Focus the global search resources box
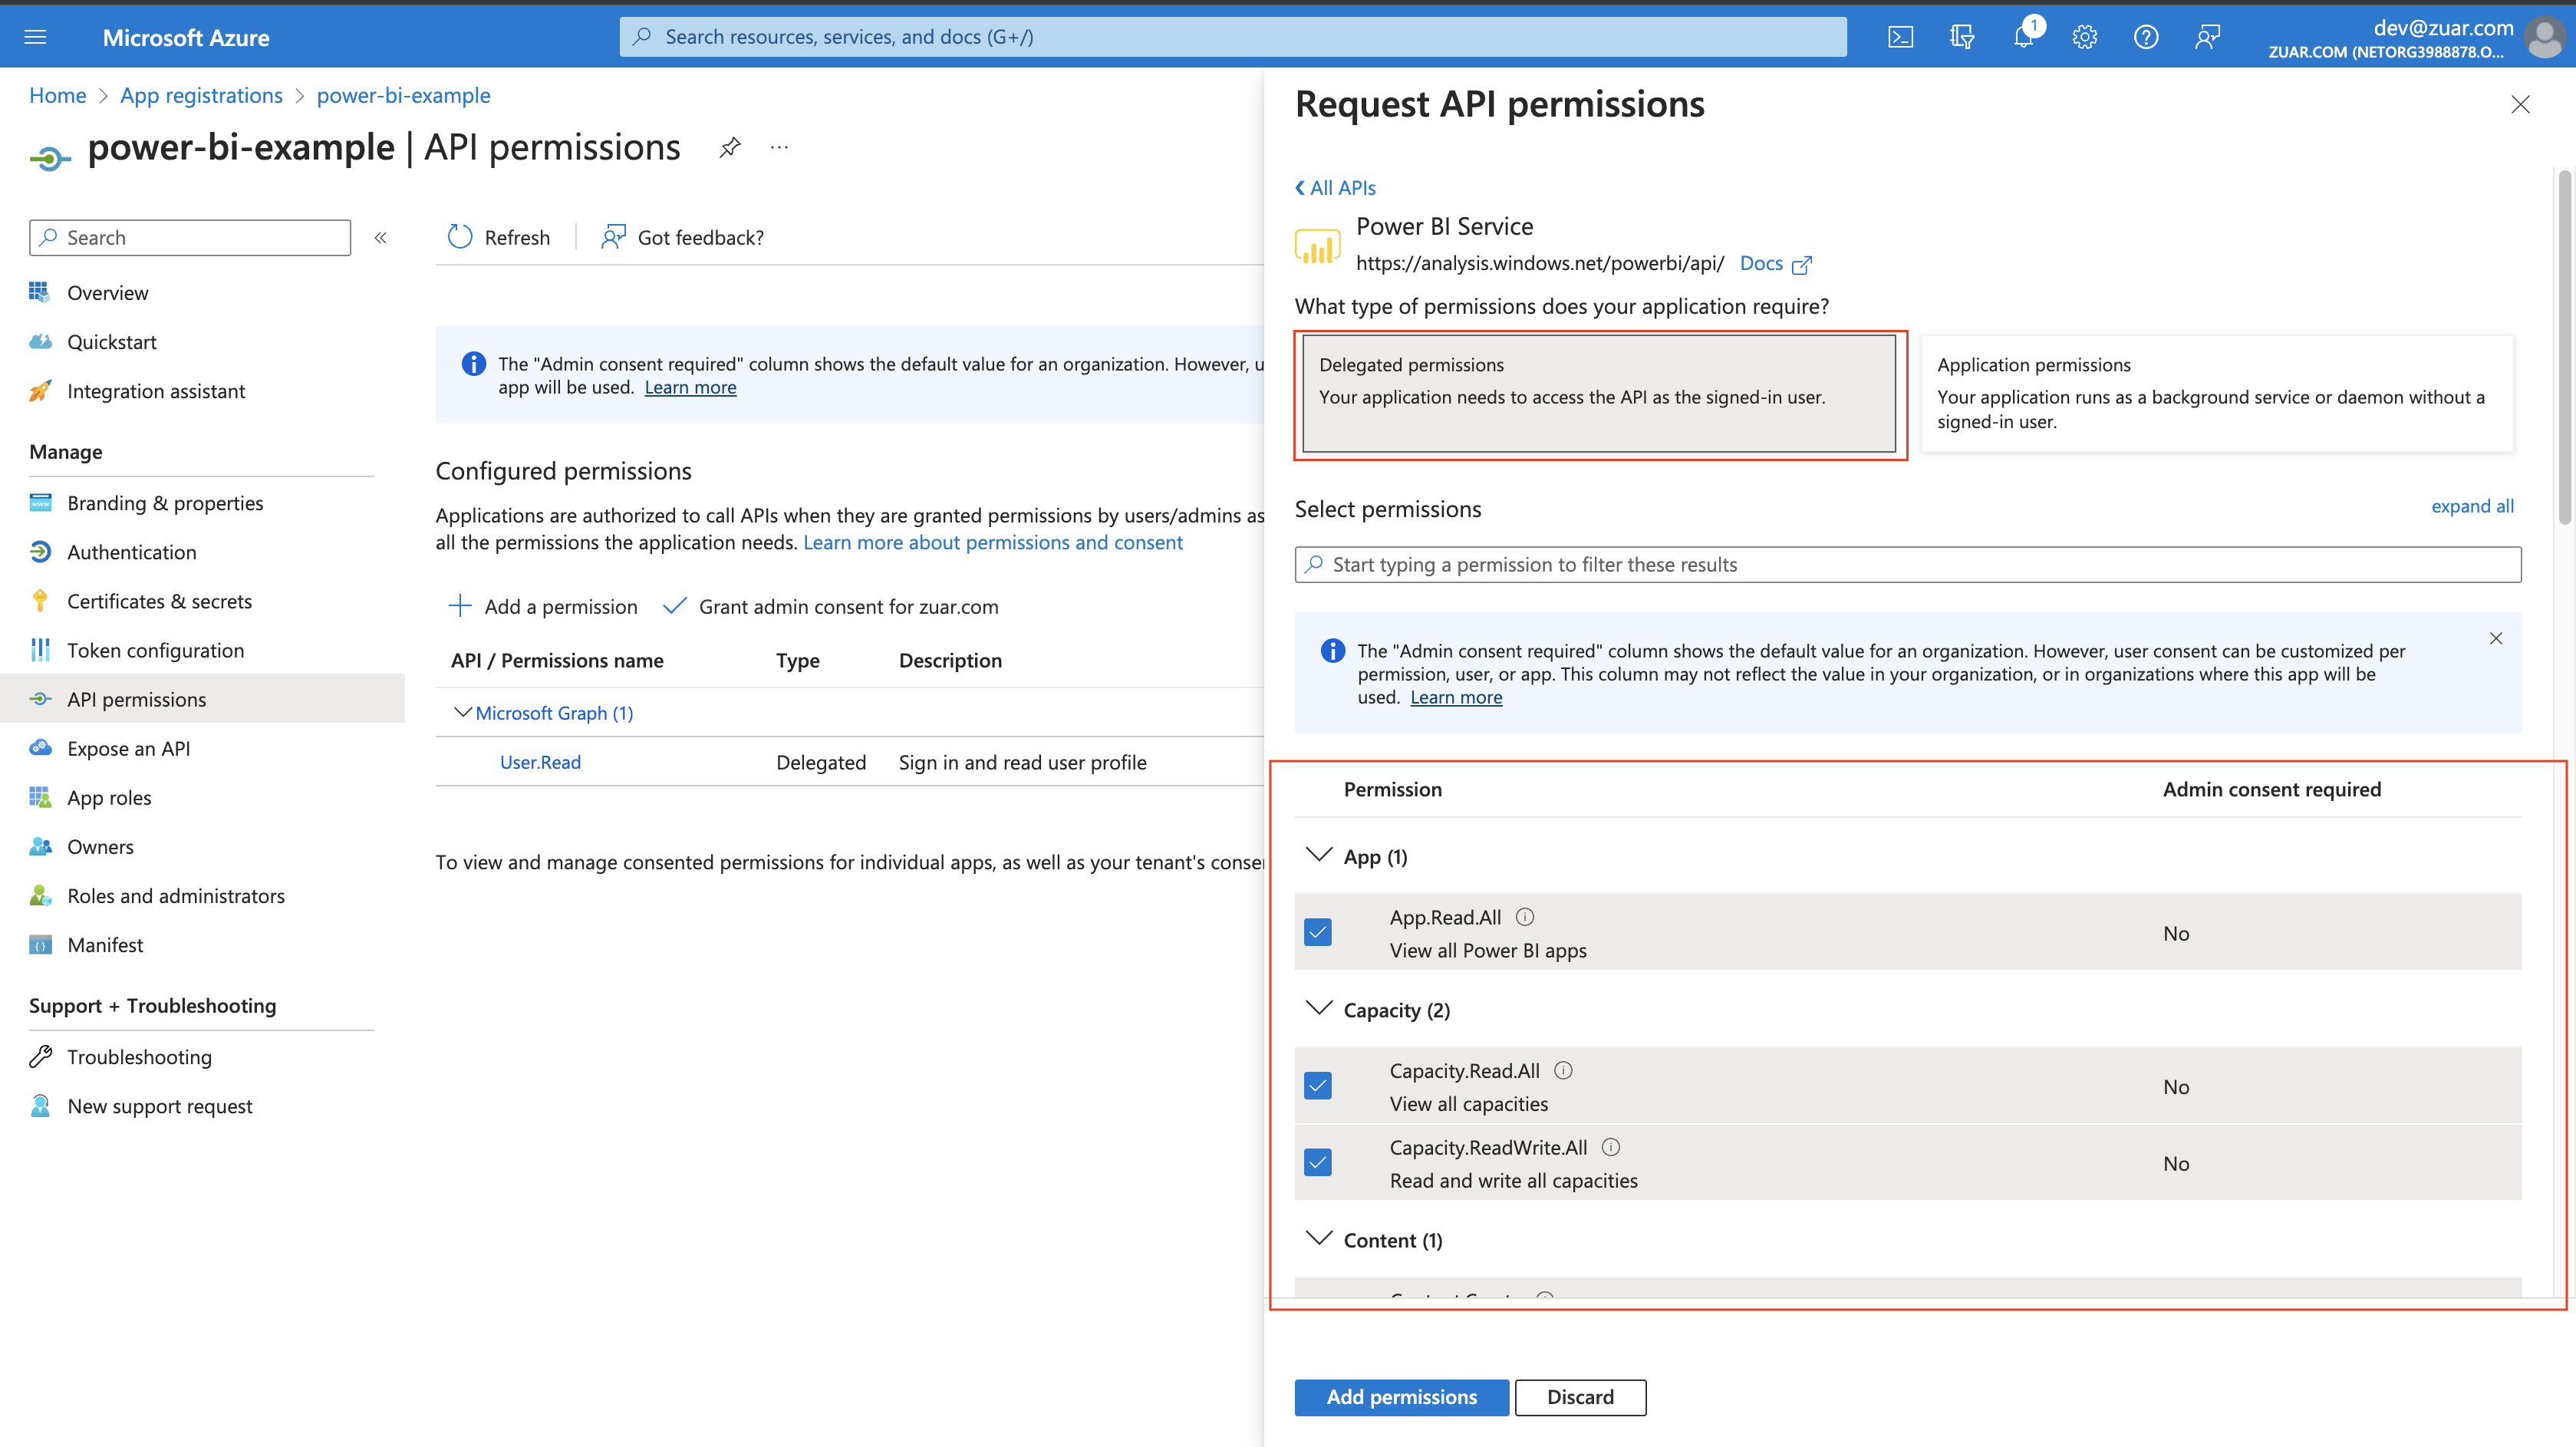 (1233, 37)
